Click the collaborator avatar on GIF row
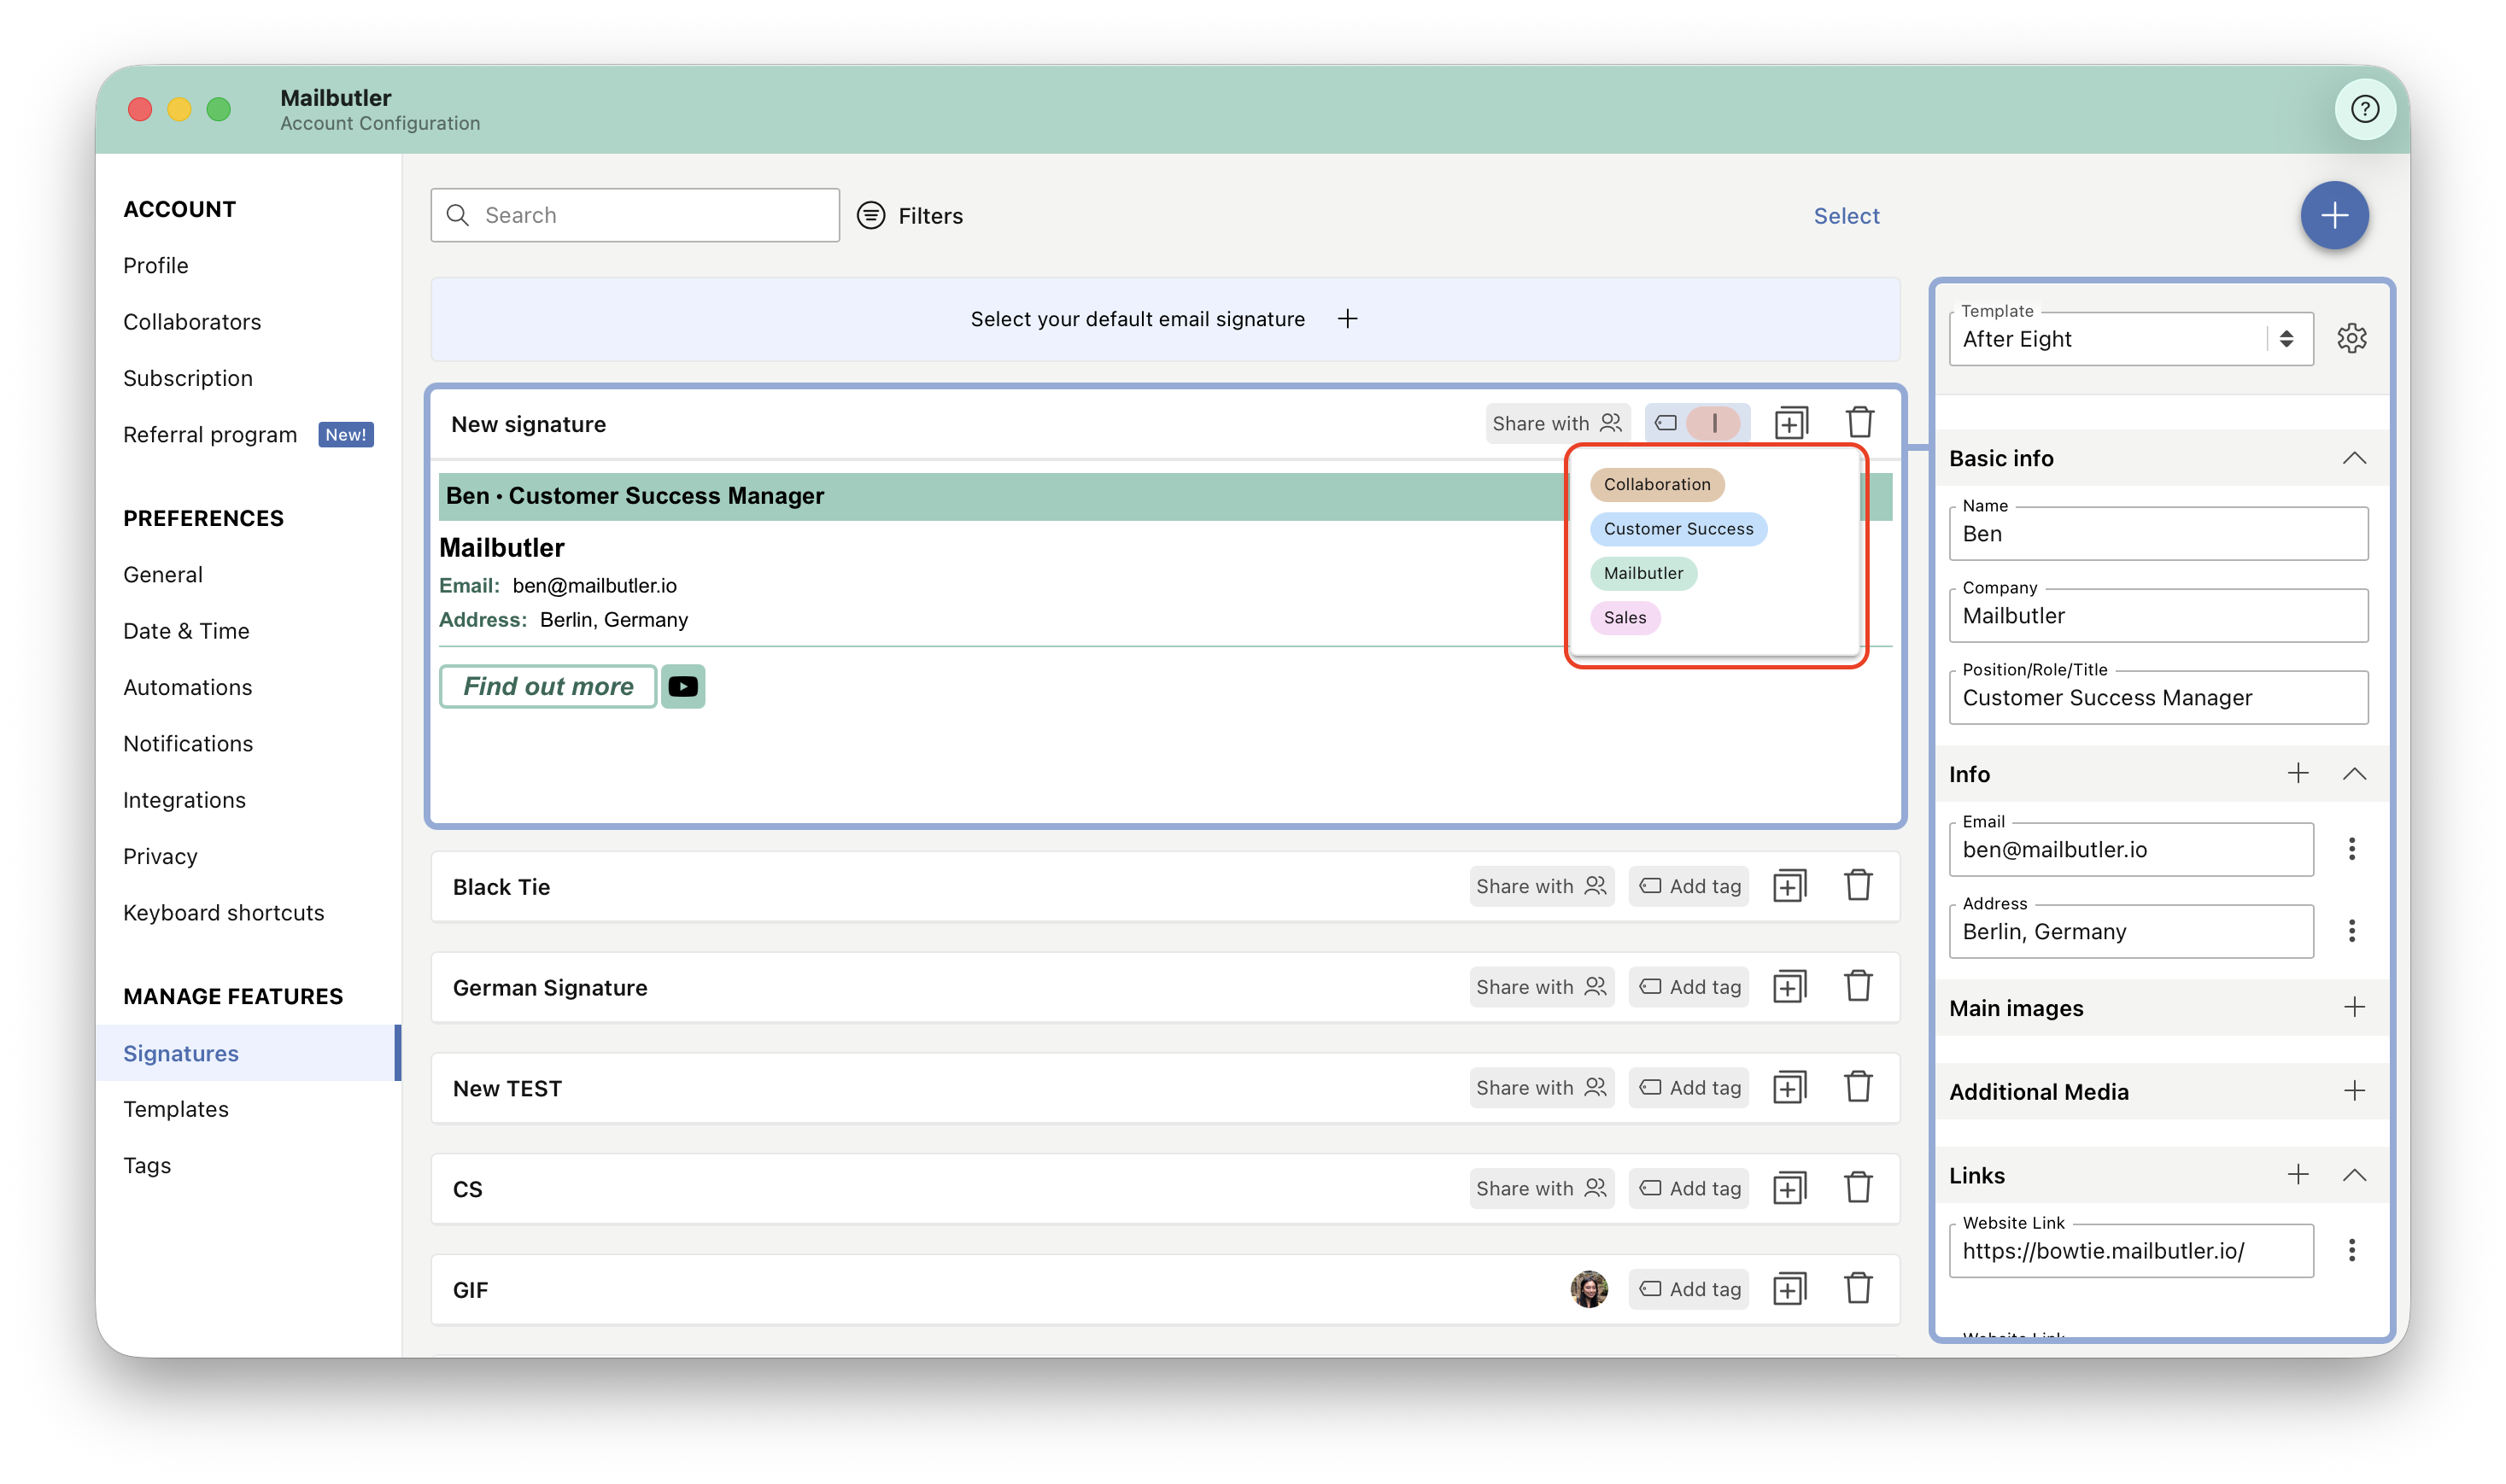Image resolution: width=2506 pixels, height=1484 pixels. pyautogui.click(x=1589, y=1289)
